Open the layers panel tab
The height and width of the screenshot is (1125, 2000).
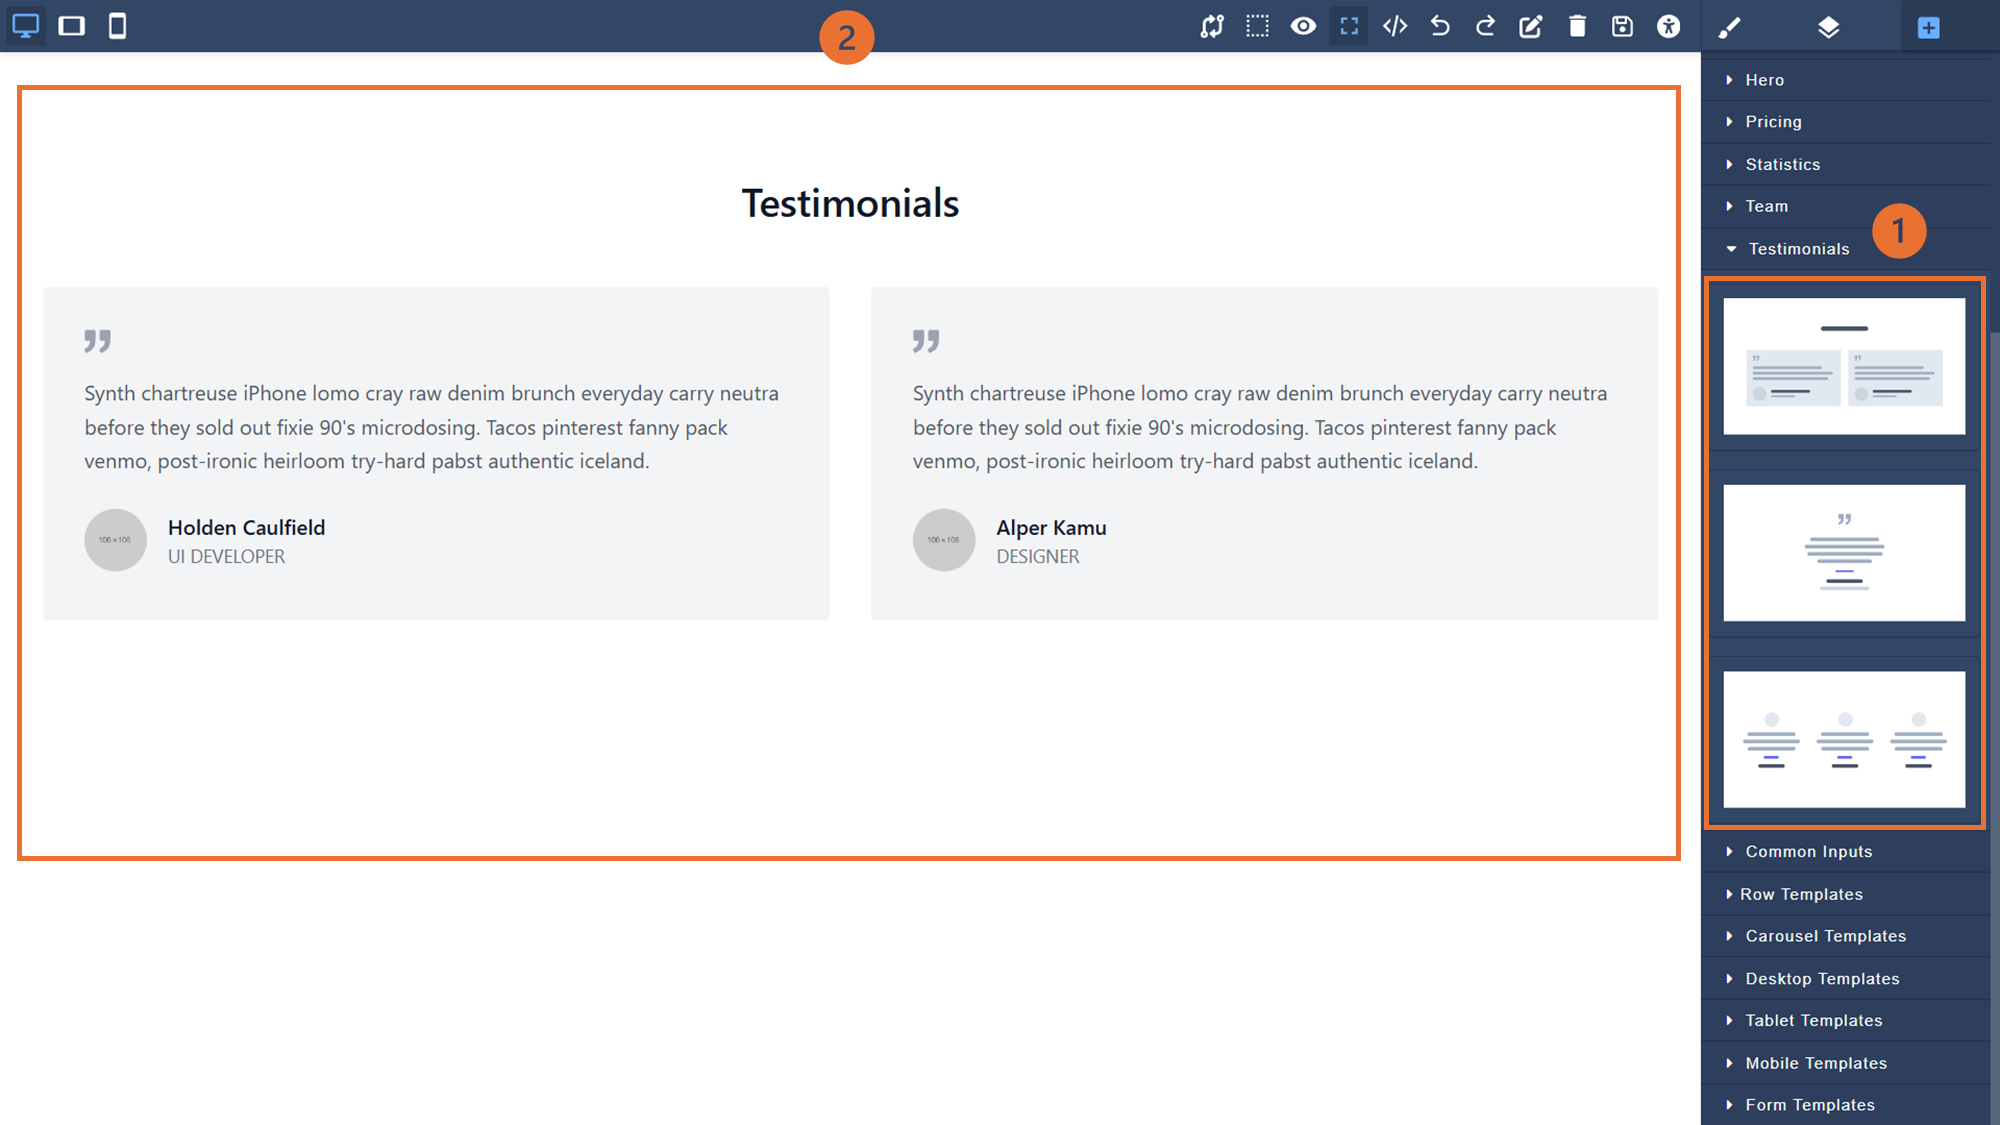click(x=1828, y=27)
